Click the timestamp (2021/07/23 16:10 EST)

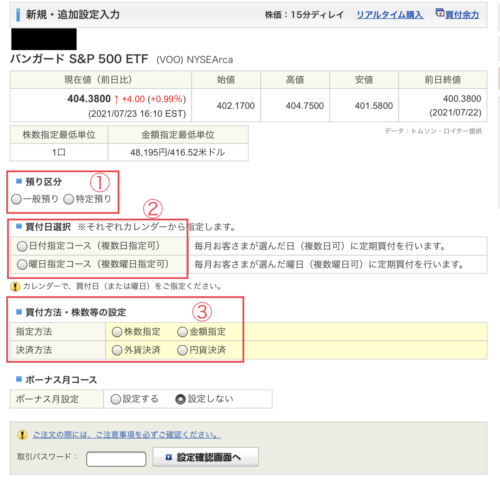(137, 114)
